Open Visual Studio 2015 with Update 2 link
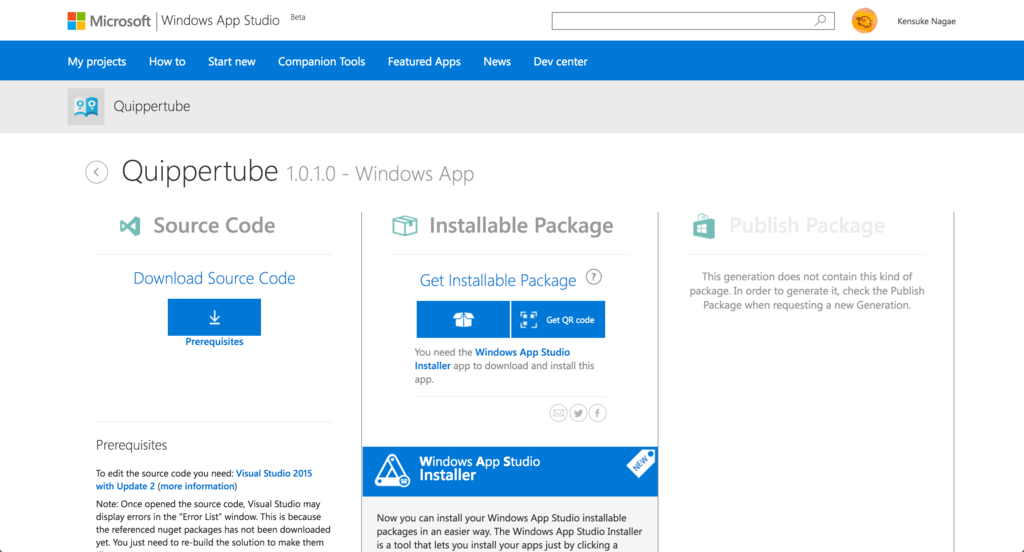This screenshot has width=1024, height=552. click(x=204, y=479)
